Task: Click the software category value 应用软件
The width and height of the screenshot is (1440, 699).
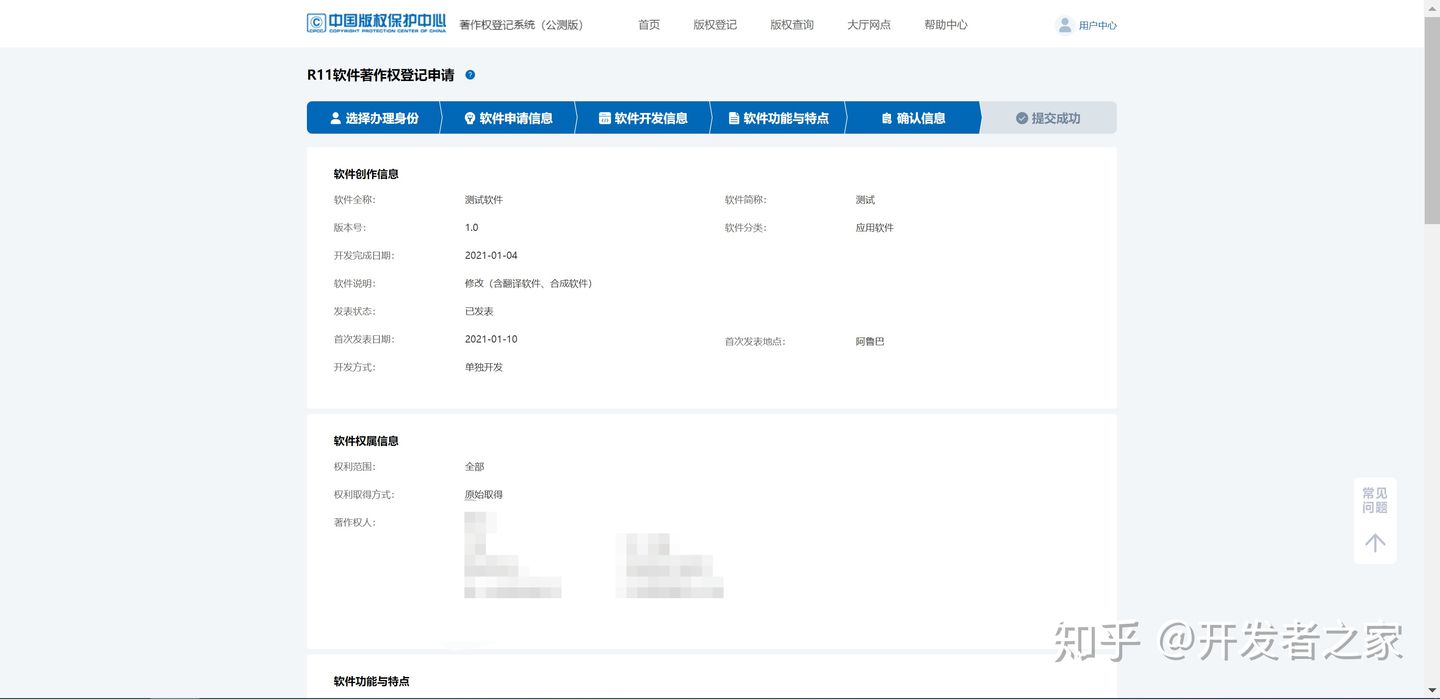Action: [875, 228]
